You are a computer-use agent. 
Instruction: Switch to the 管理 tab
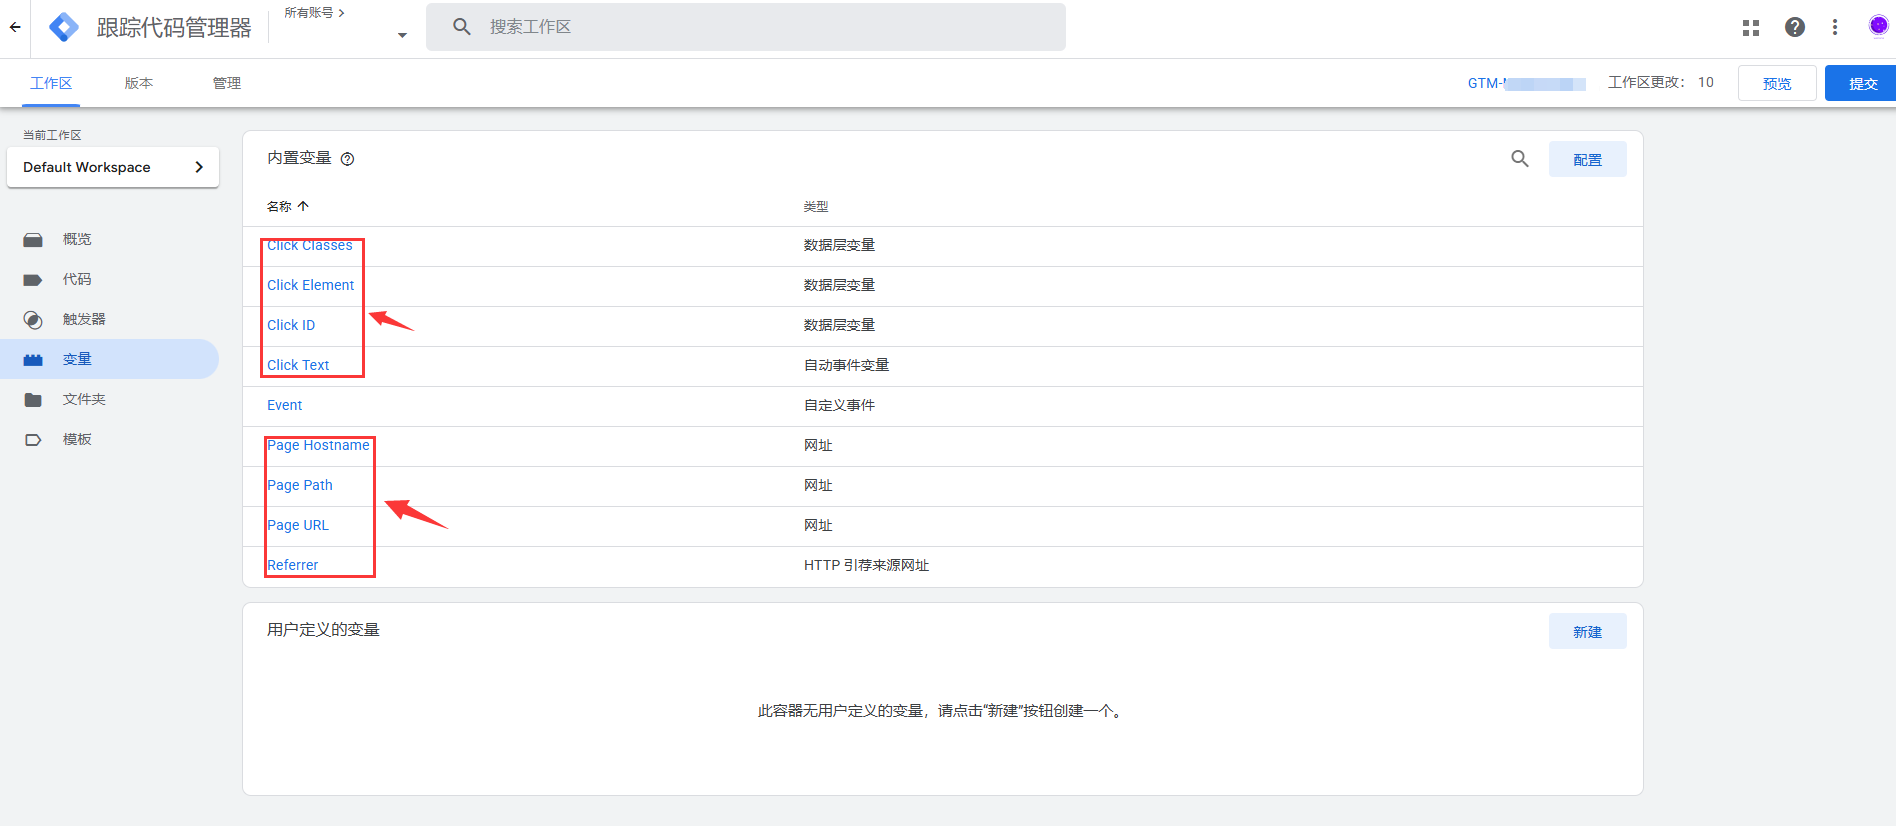tap(227, 83)
